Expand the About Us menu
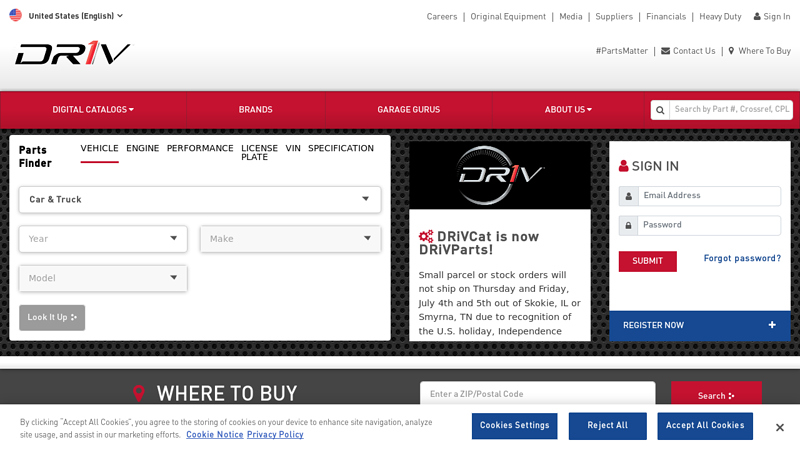 tap(568, 110)
